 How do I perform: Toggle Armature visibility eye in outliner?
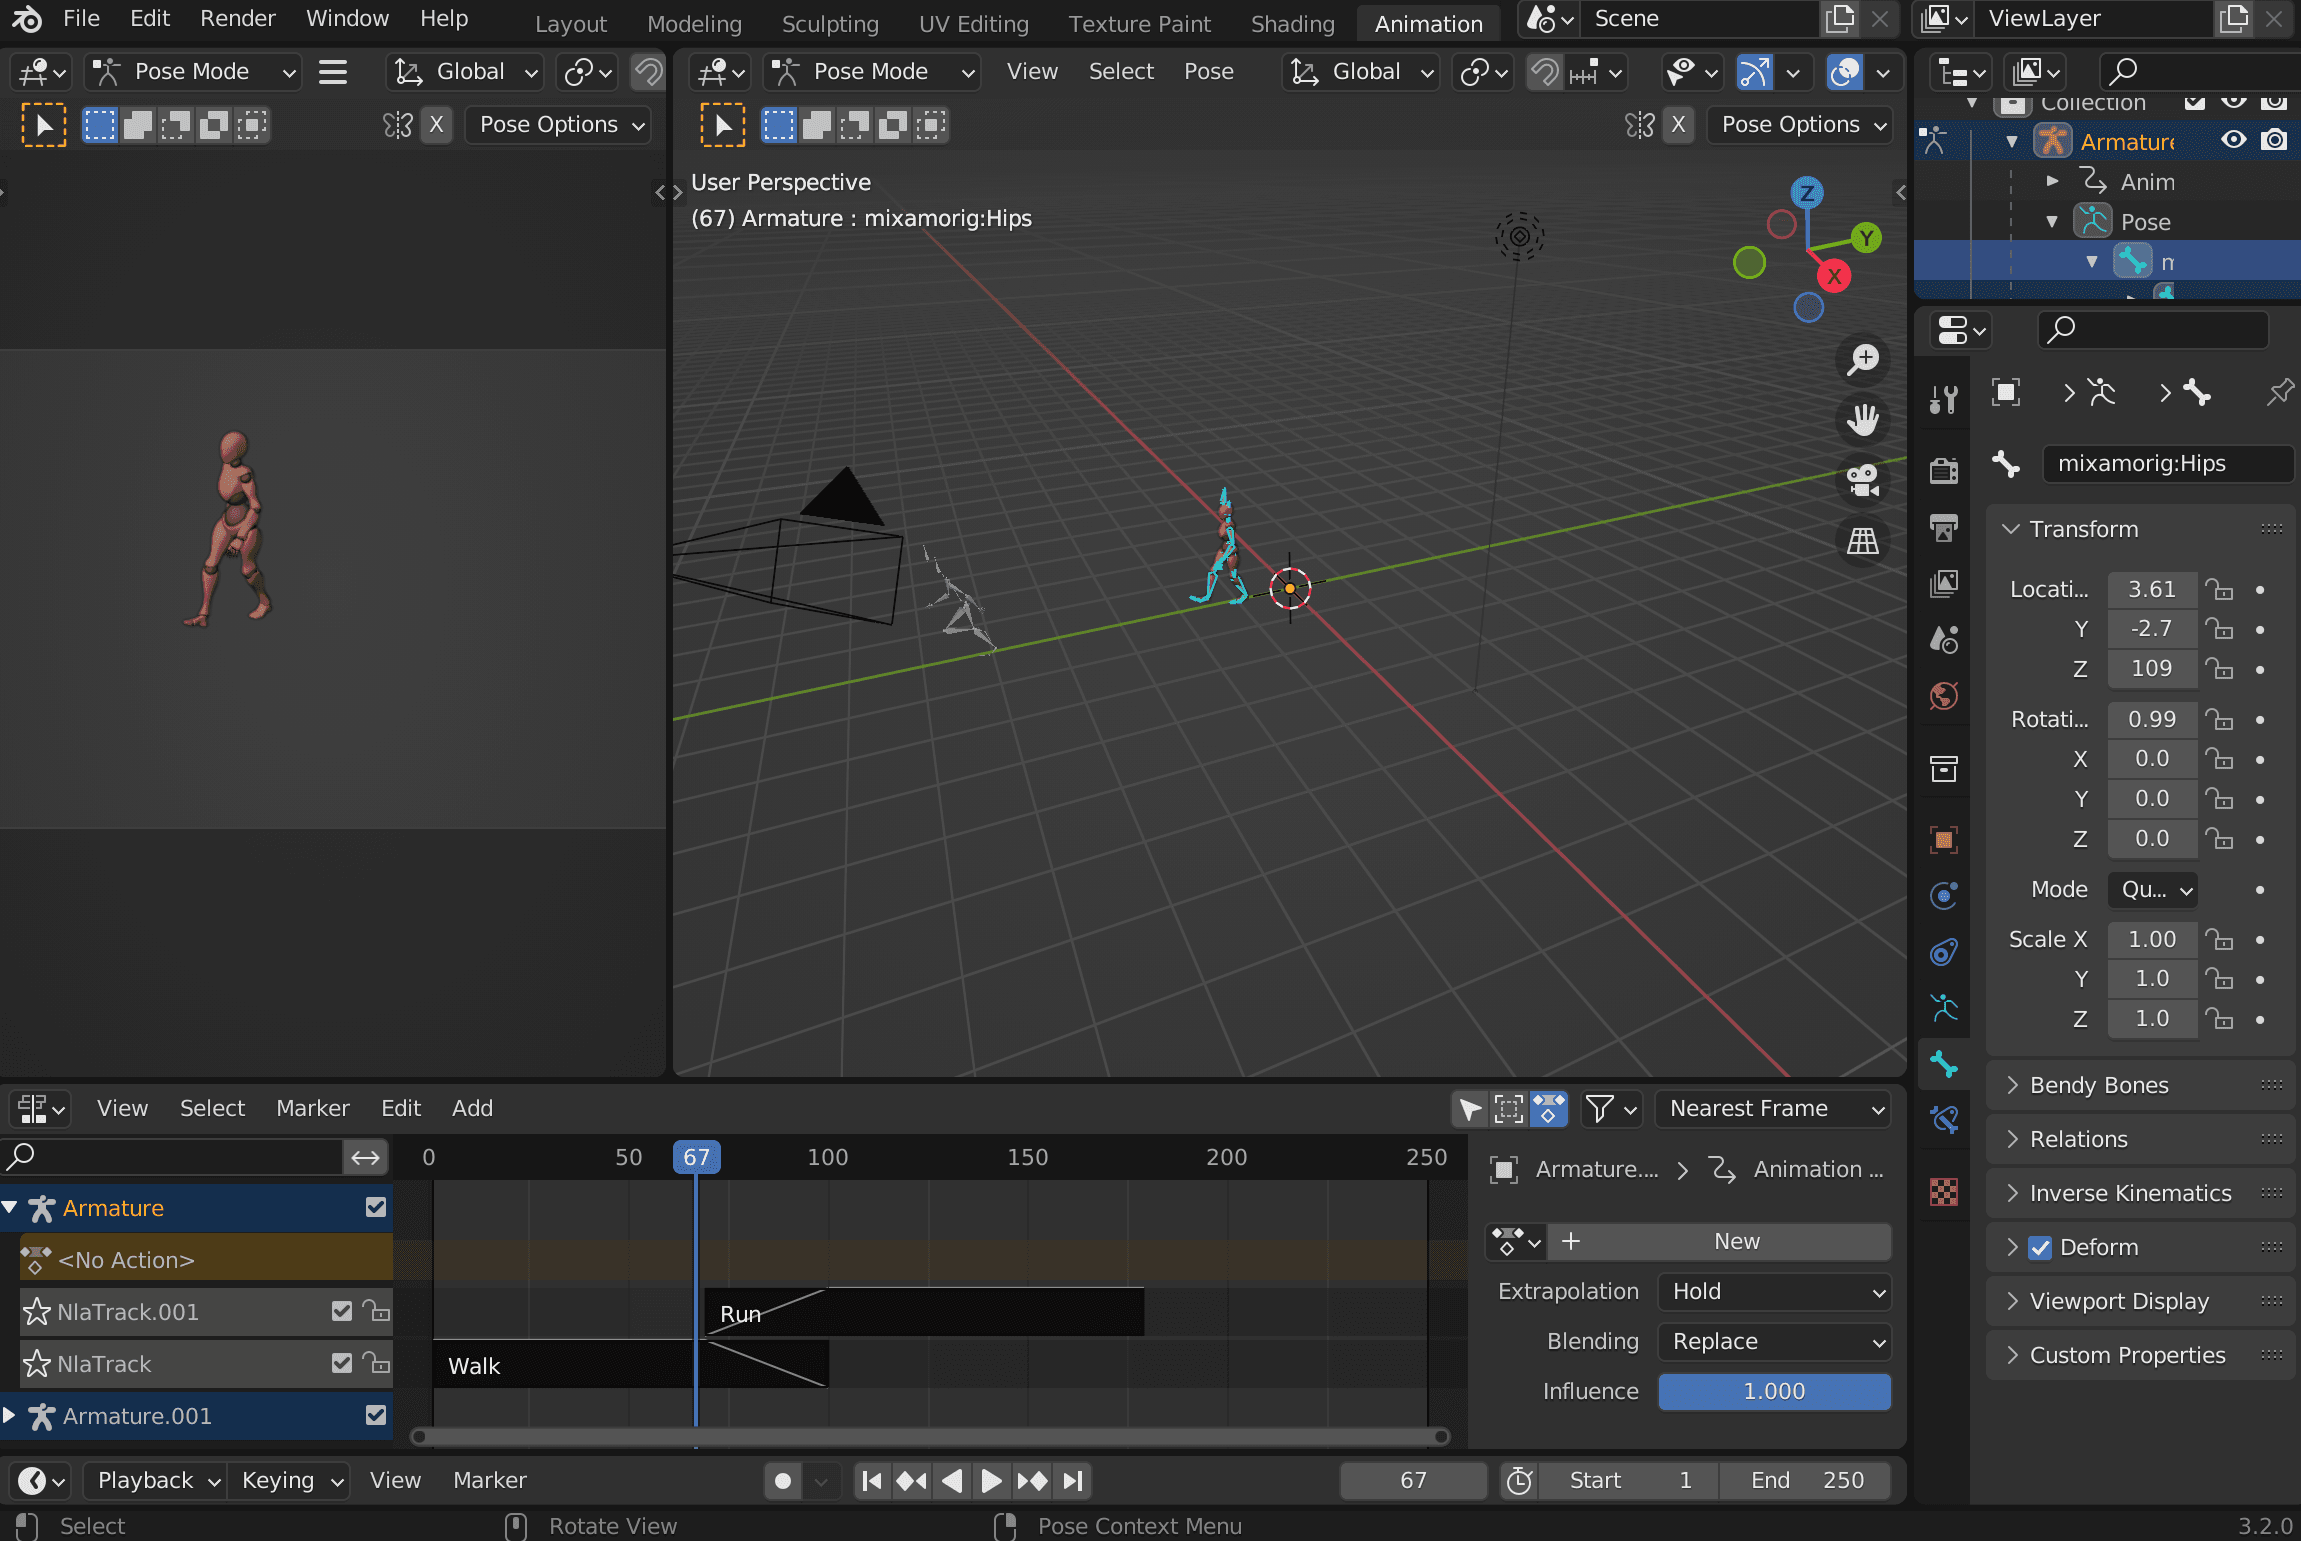click(x=2233, y=140)
